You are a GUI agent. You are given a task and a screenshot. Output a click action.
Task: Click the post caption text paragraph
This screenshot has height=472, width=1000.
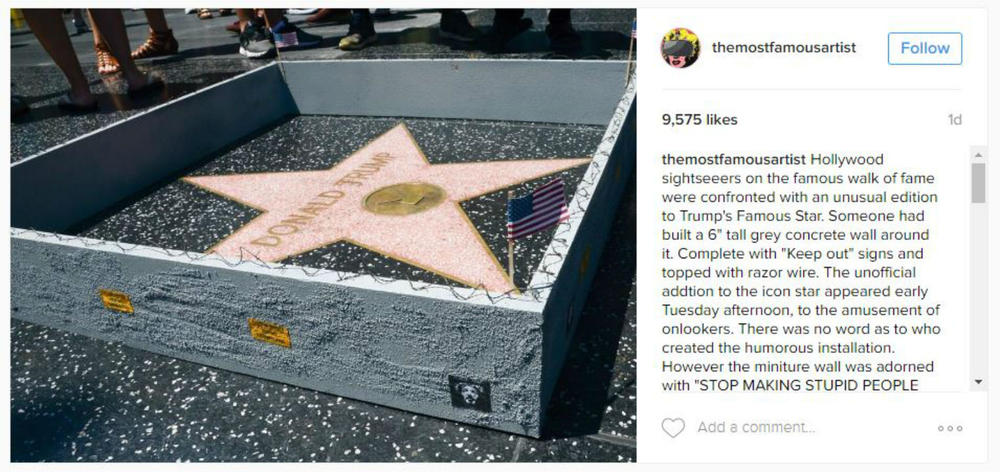801,272
